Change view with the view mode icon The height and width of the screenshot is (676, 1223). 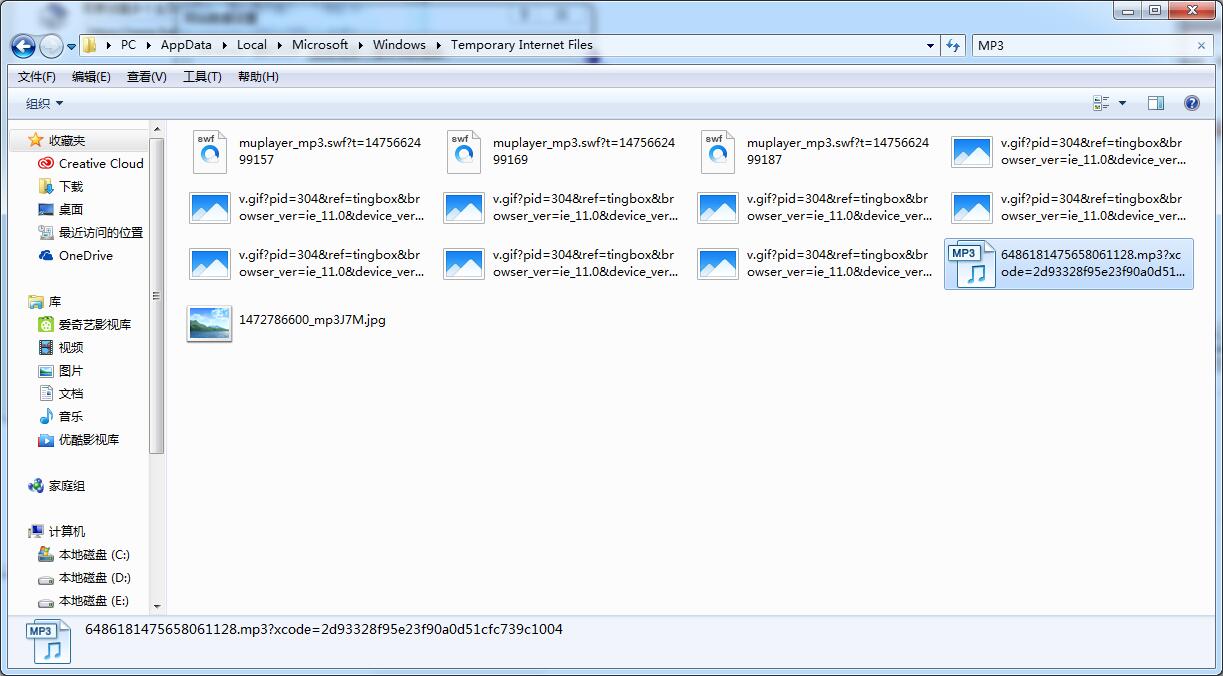coord(1102,103)
